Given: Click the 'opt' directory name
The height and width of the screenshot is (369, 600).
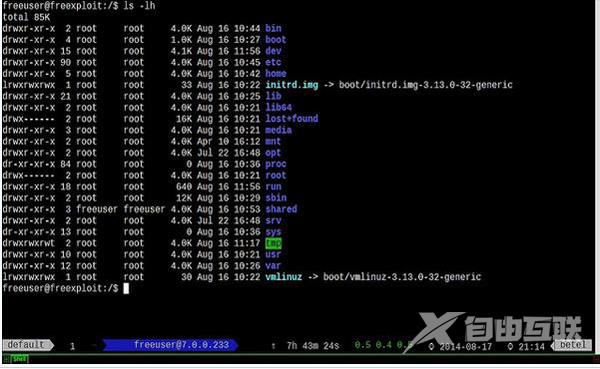Looking at the screenshot, I should pos(273,153).
